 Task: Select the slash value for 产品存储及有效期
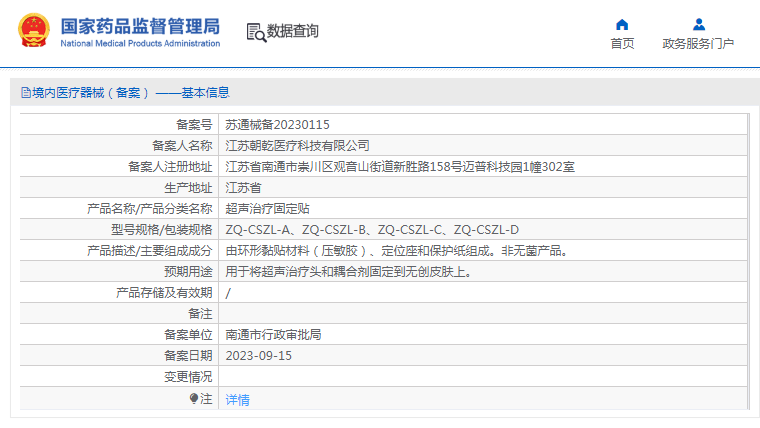tap(228, 293)
